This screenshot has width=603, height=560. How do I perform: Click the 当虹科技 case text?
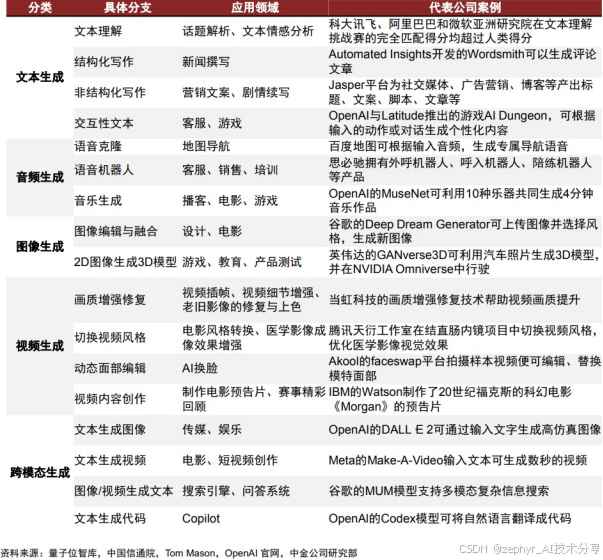pyautogui.click(x=454, y=300)
